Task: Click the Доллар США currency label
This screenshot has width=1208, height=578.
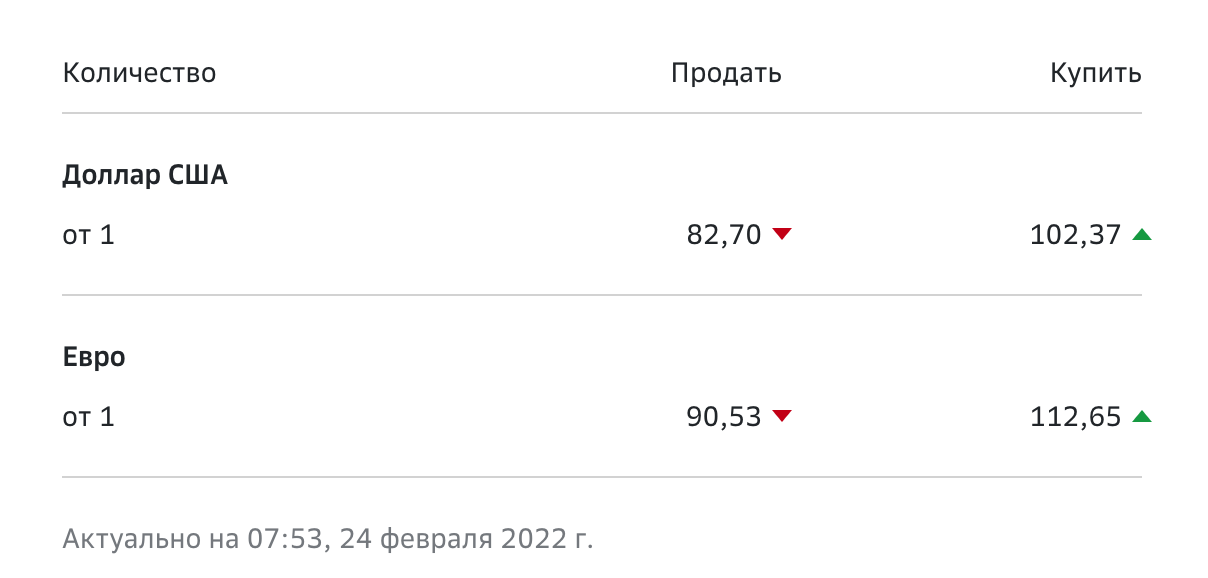Action: 145,176
